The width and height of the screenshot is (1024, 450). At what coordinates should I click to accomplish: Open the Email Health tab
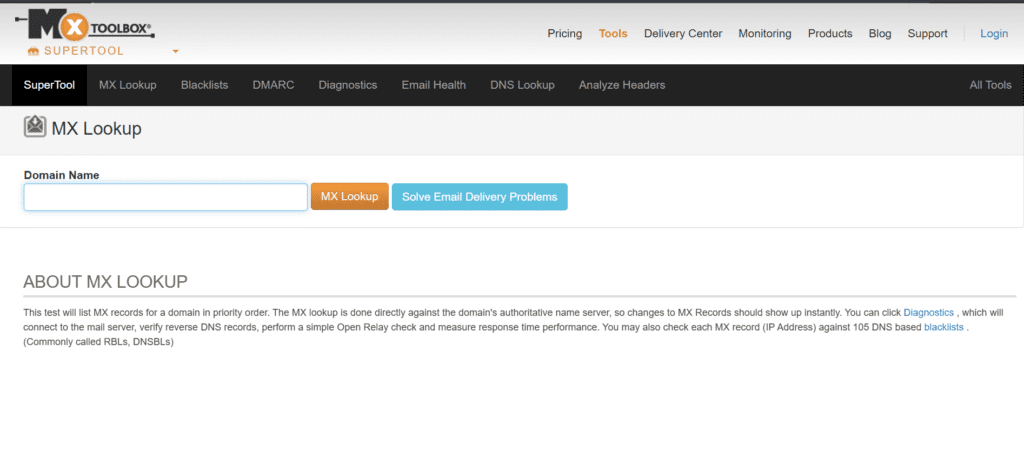pyautogui.click(x=434, y=85)
